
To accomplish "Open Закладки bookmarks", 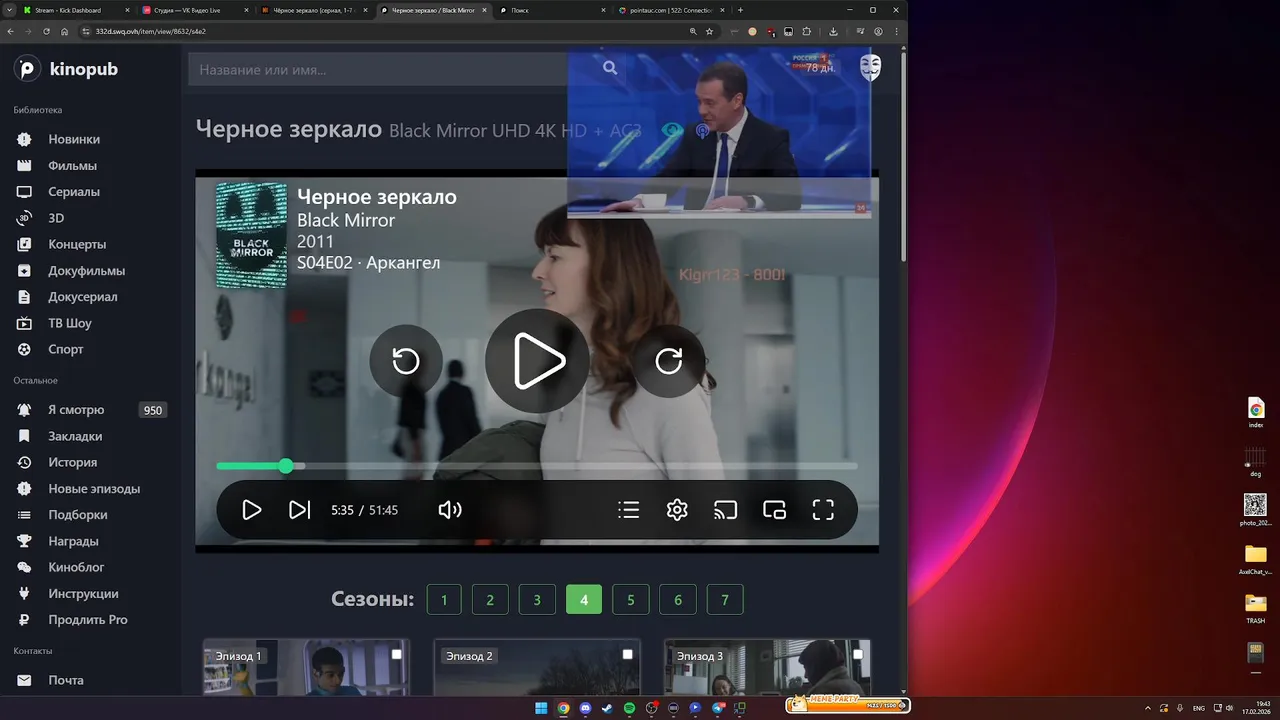I will click(x=75, y=436).
